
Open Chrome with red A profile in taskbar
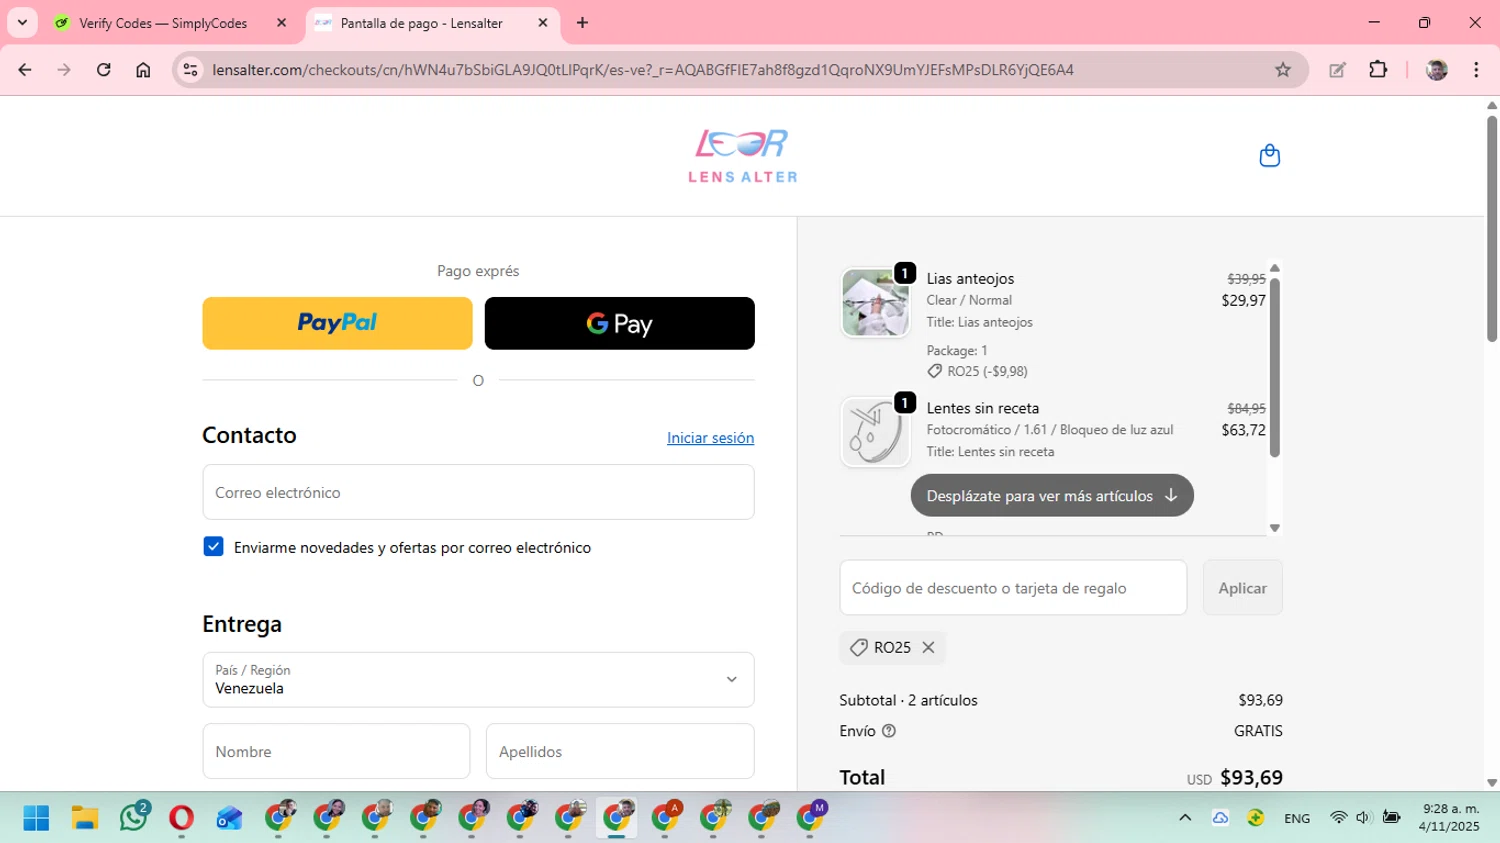tap(666, 817)
